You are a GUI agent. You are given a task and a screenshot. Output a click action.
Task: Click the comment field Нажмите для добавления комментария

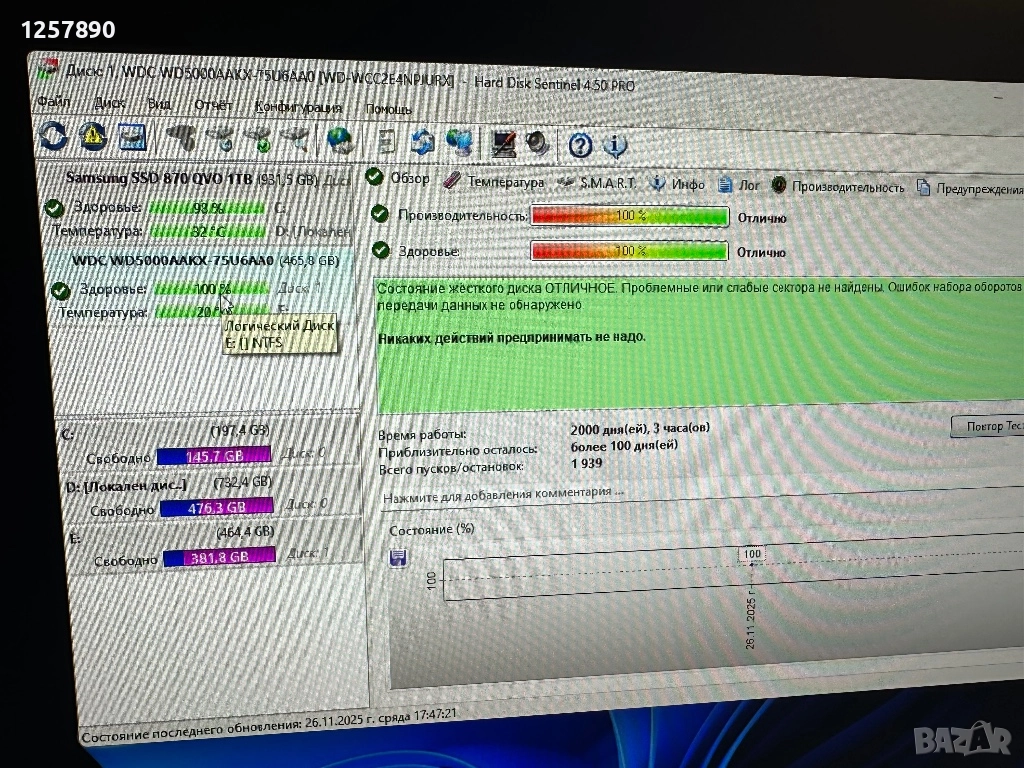coord(503,494)
